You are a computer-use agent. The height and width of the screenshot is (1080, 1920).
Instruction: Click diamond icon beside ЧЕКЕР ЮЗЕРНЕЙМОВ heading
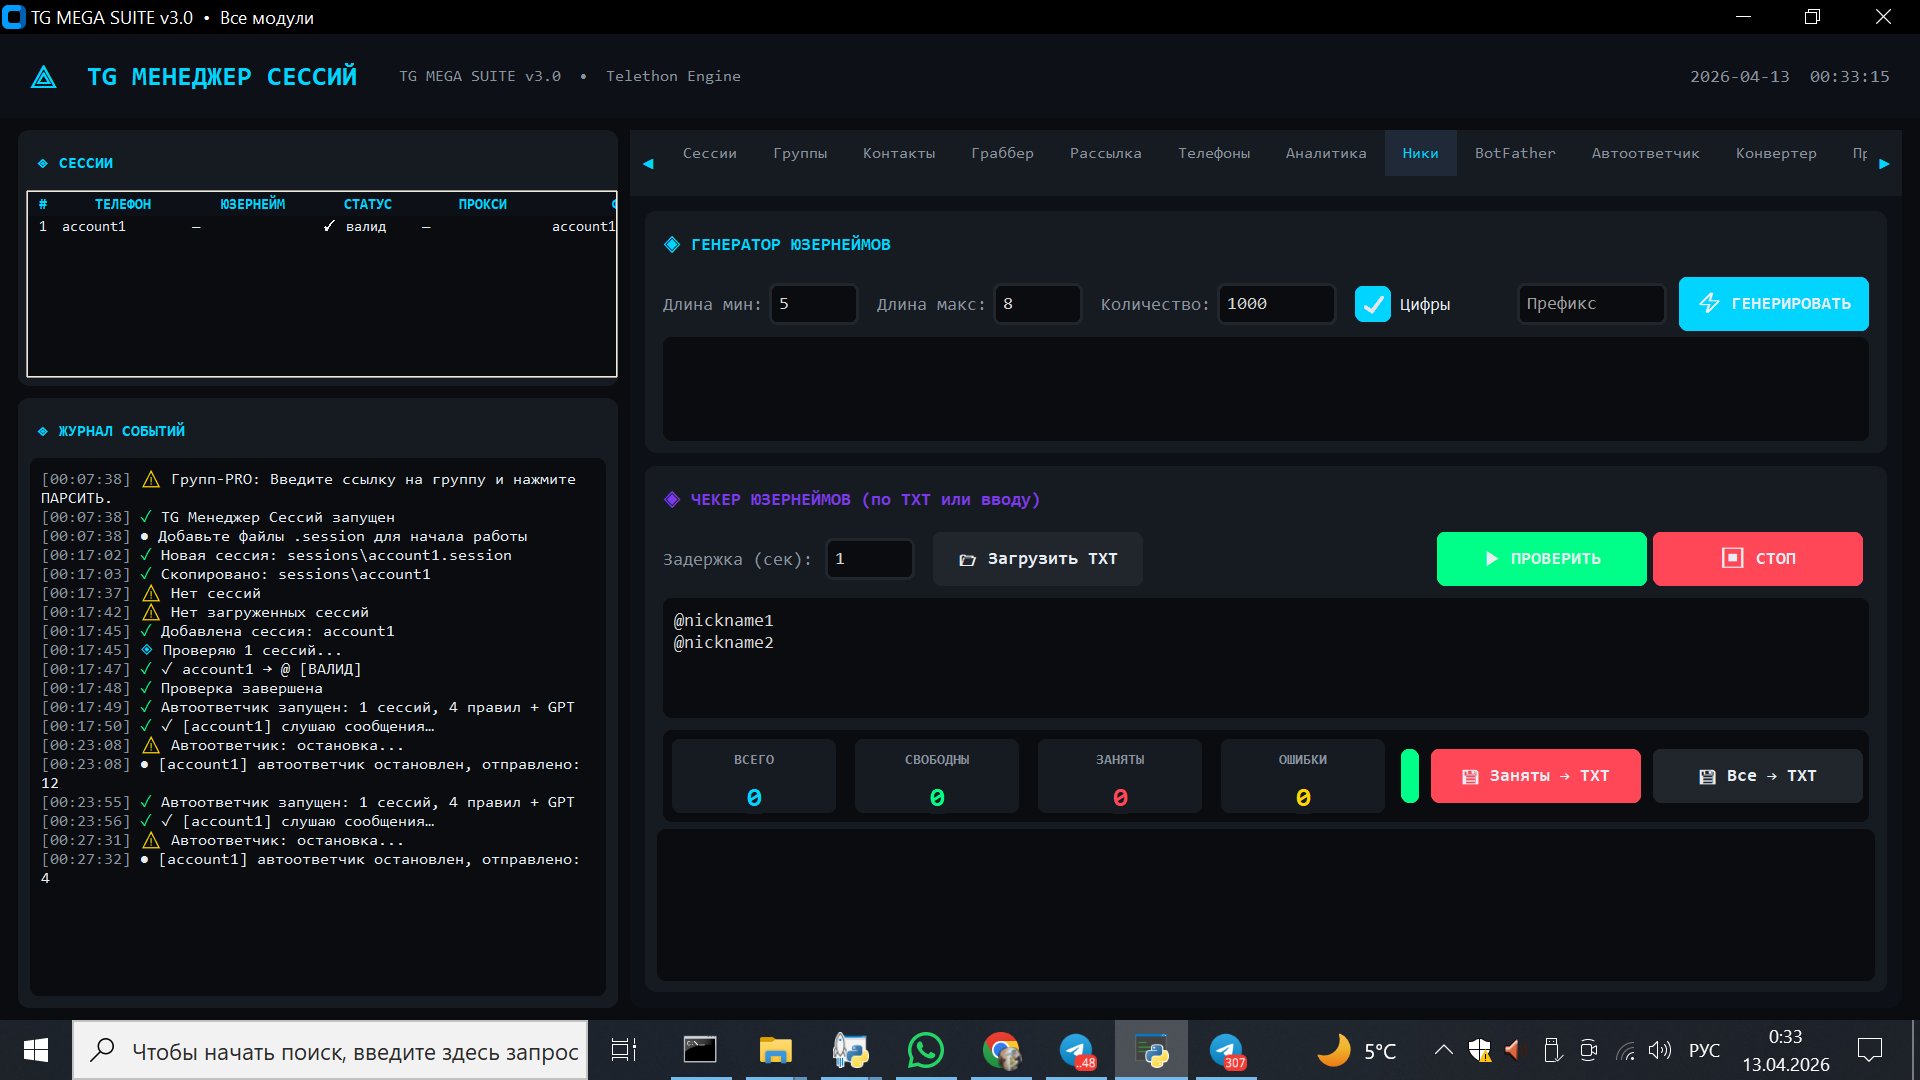[672, 500]
